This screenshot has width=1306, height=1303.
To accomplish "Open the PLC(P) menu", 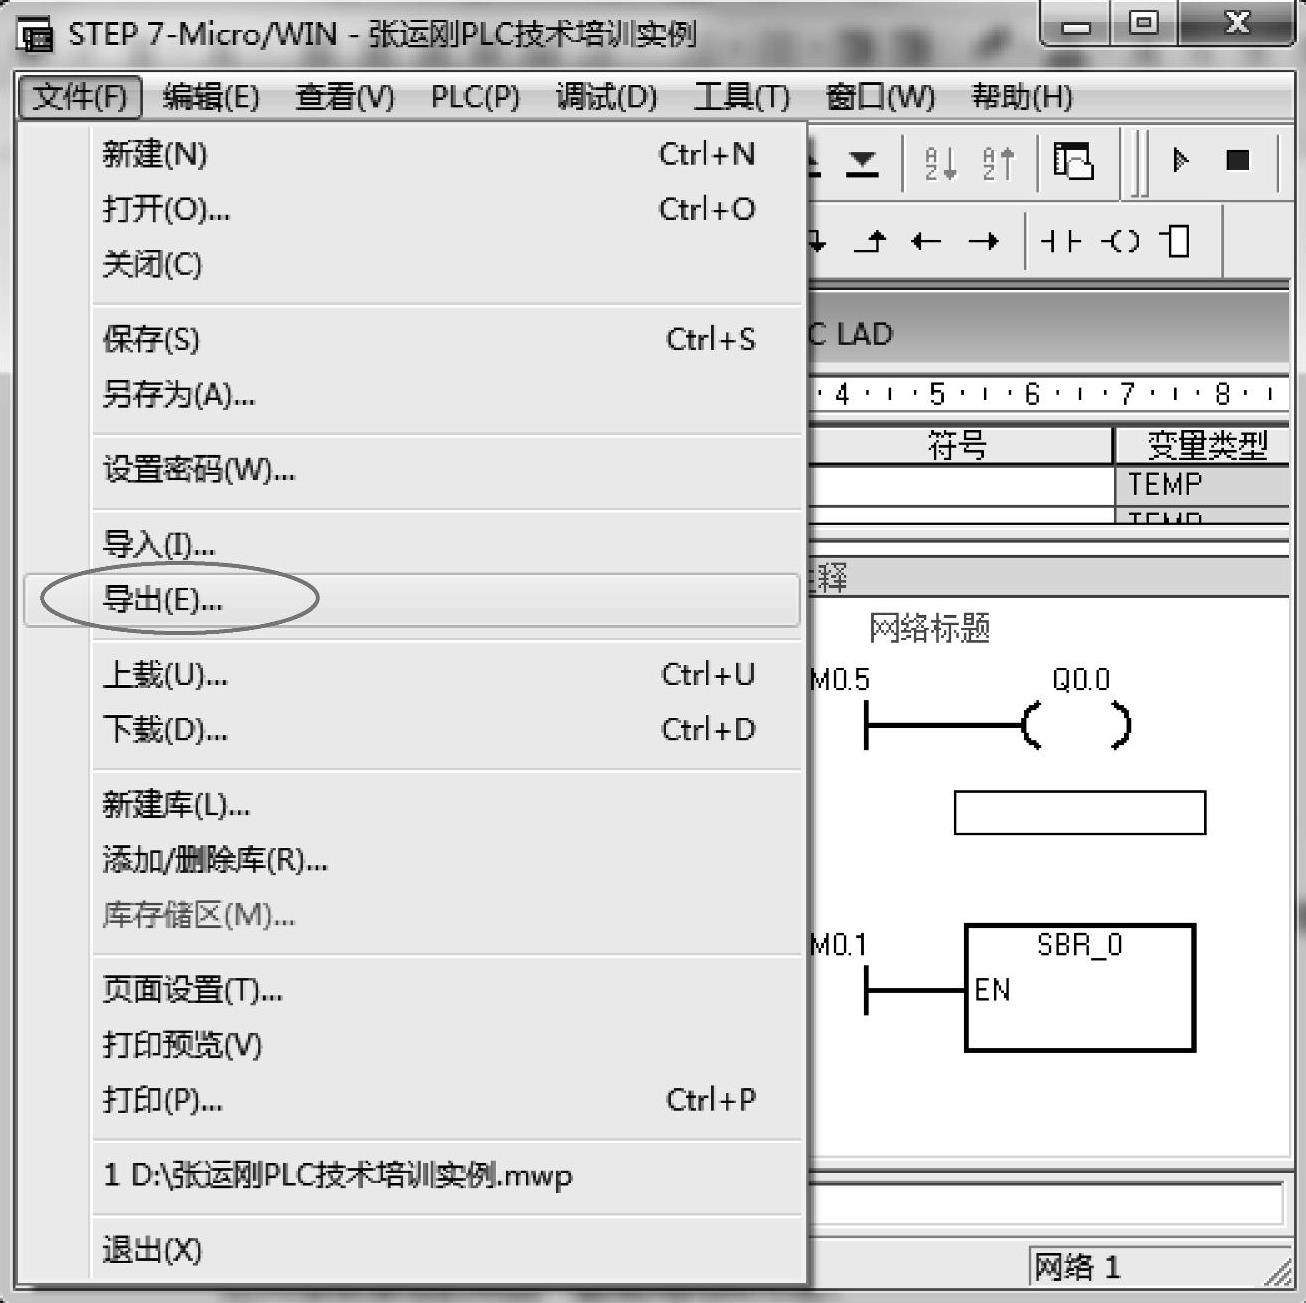I will point(475,97).
